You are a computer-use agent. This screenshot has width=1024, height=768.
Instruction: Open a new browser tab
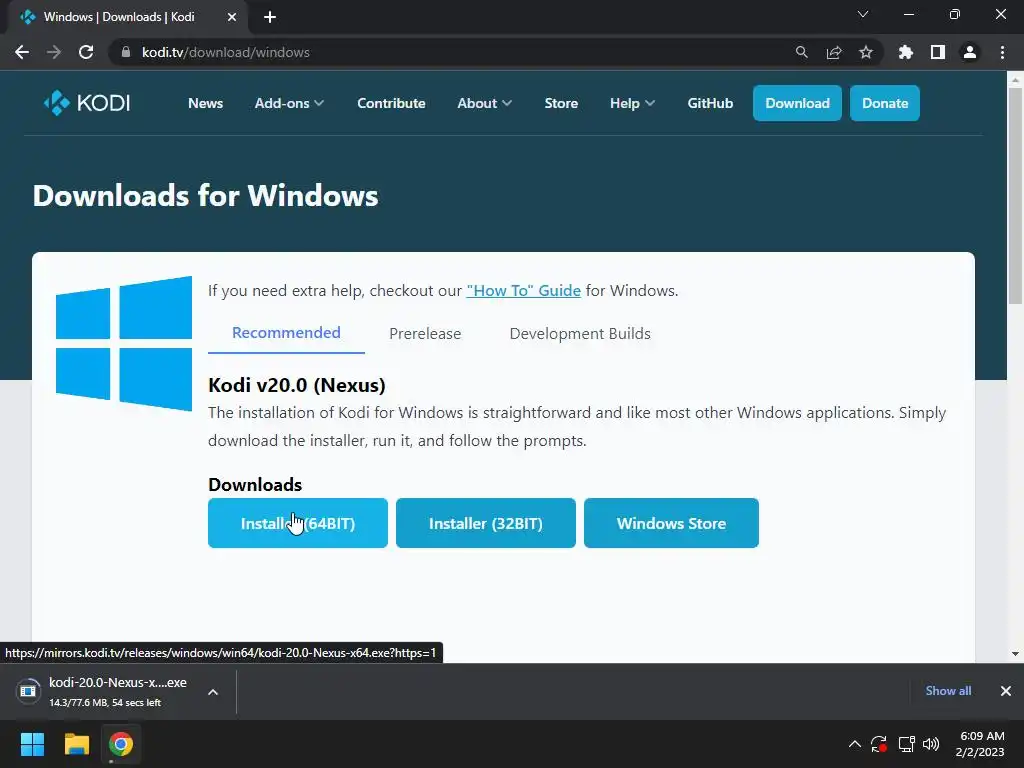(270, 17)
